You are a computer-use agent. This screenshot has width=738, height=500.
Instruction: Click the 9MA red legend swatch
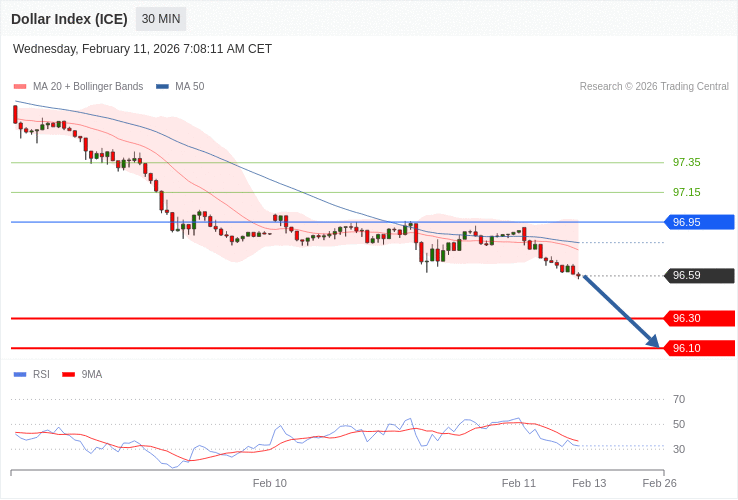coord(69,375)
